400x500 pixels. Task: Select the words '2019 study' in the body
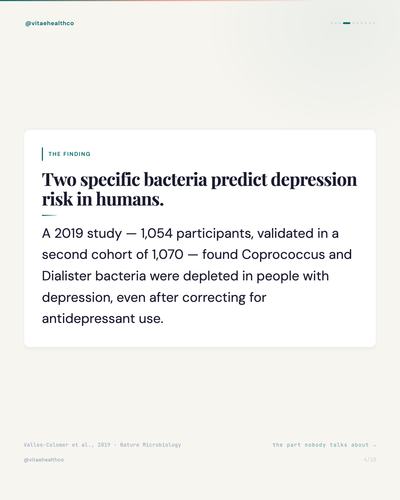(x=88, y=234)
